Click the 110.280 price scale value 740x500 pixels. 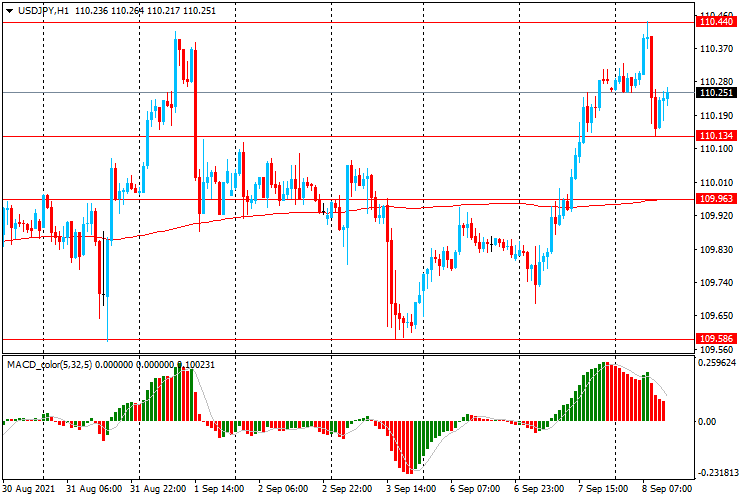[716, 82]
